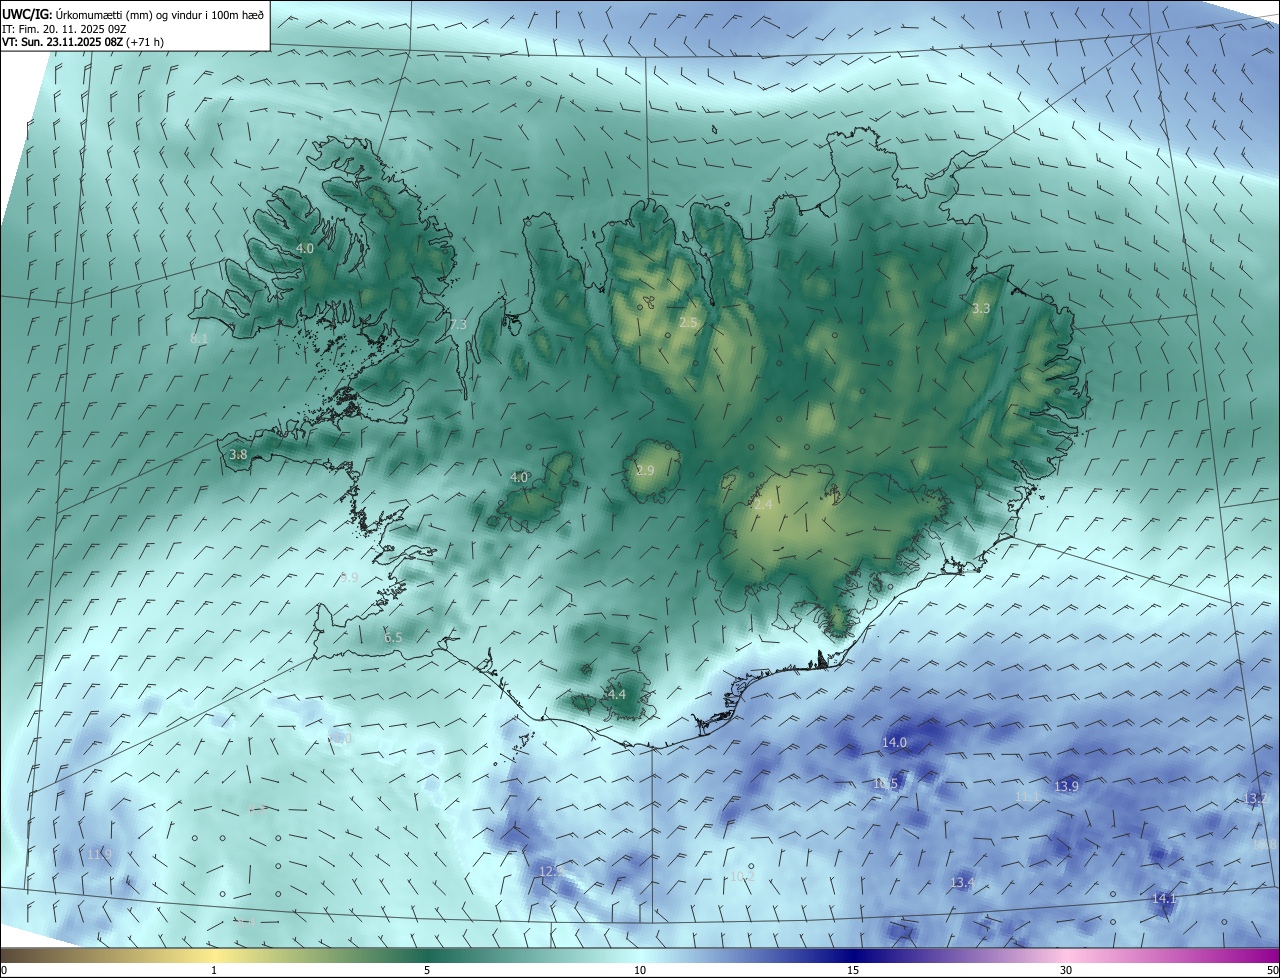
Task: Click the 10 mark on the color scale
Action: tap(640, 971)
